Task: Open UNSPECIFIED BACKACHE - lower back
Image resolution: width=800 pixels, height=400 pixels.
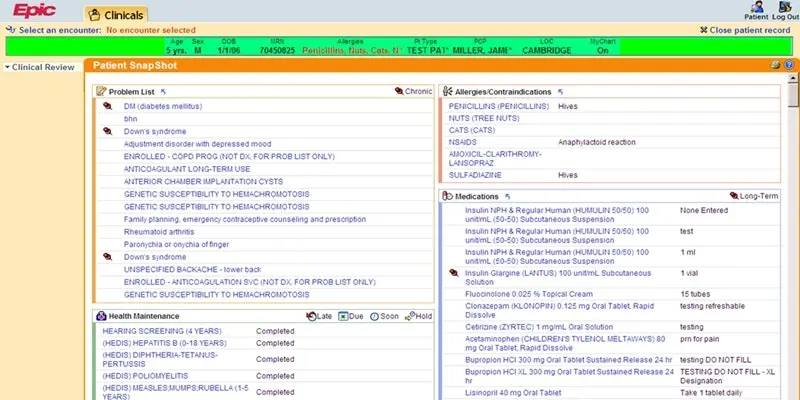Action: click(x=192, y=269)
